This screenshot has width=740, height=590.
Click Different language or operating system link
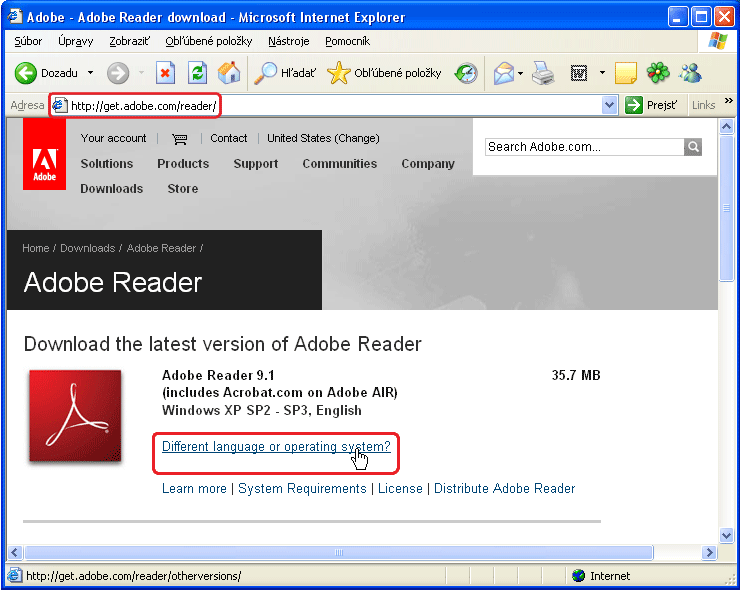click(276, 447)
